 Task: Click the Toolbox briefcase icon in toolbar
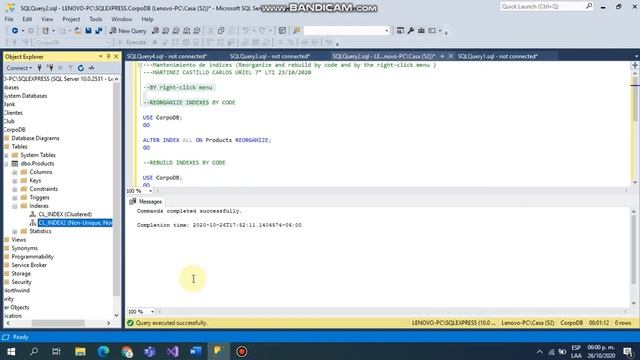pyautogui.click(x=421, y=31)
